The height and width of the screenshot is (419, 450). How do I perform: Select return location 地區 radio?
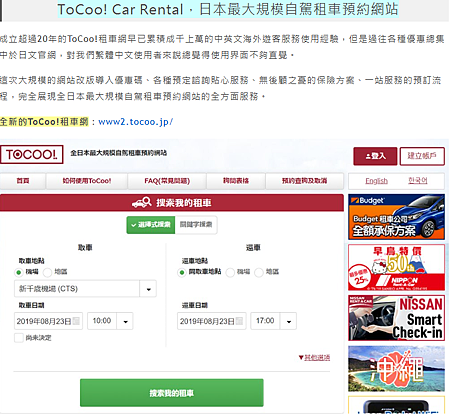point(259,272)
